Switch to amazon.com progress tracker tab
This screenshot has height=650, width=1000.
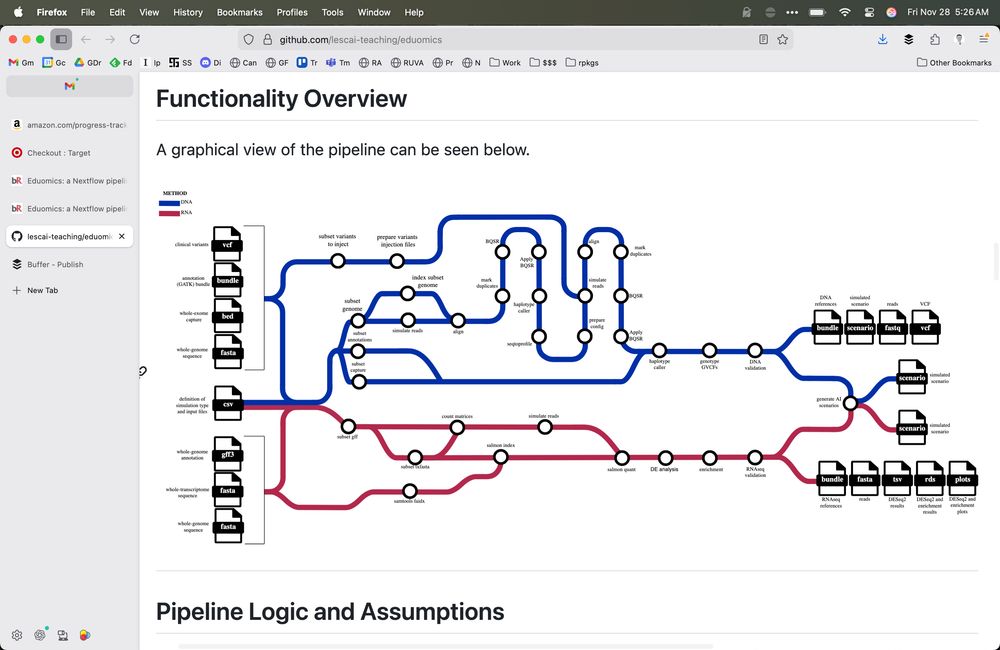click(x=70, y=125)
